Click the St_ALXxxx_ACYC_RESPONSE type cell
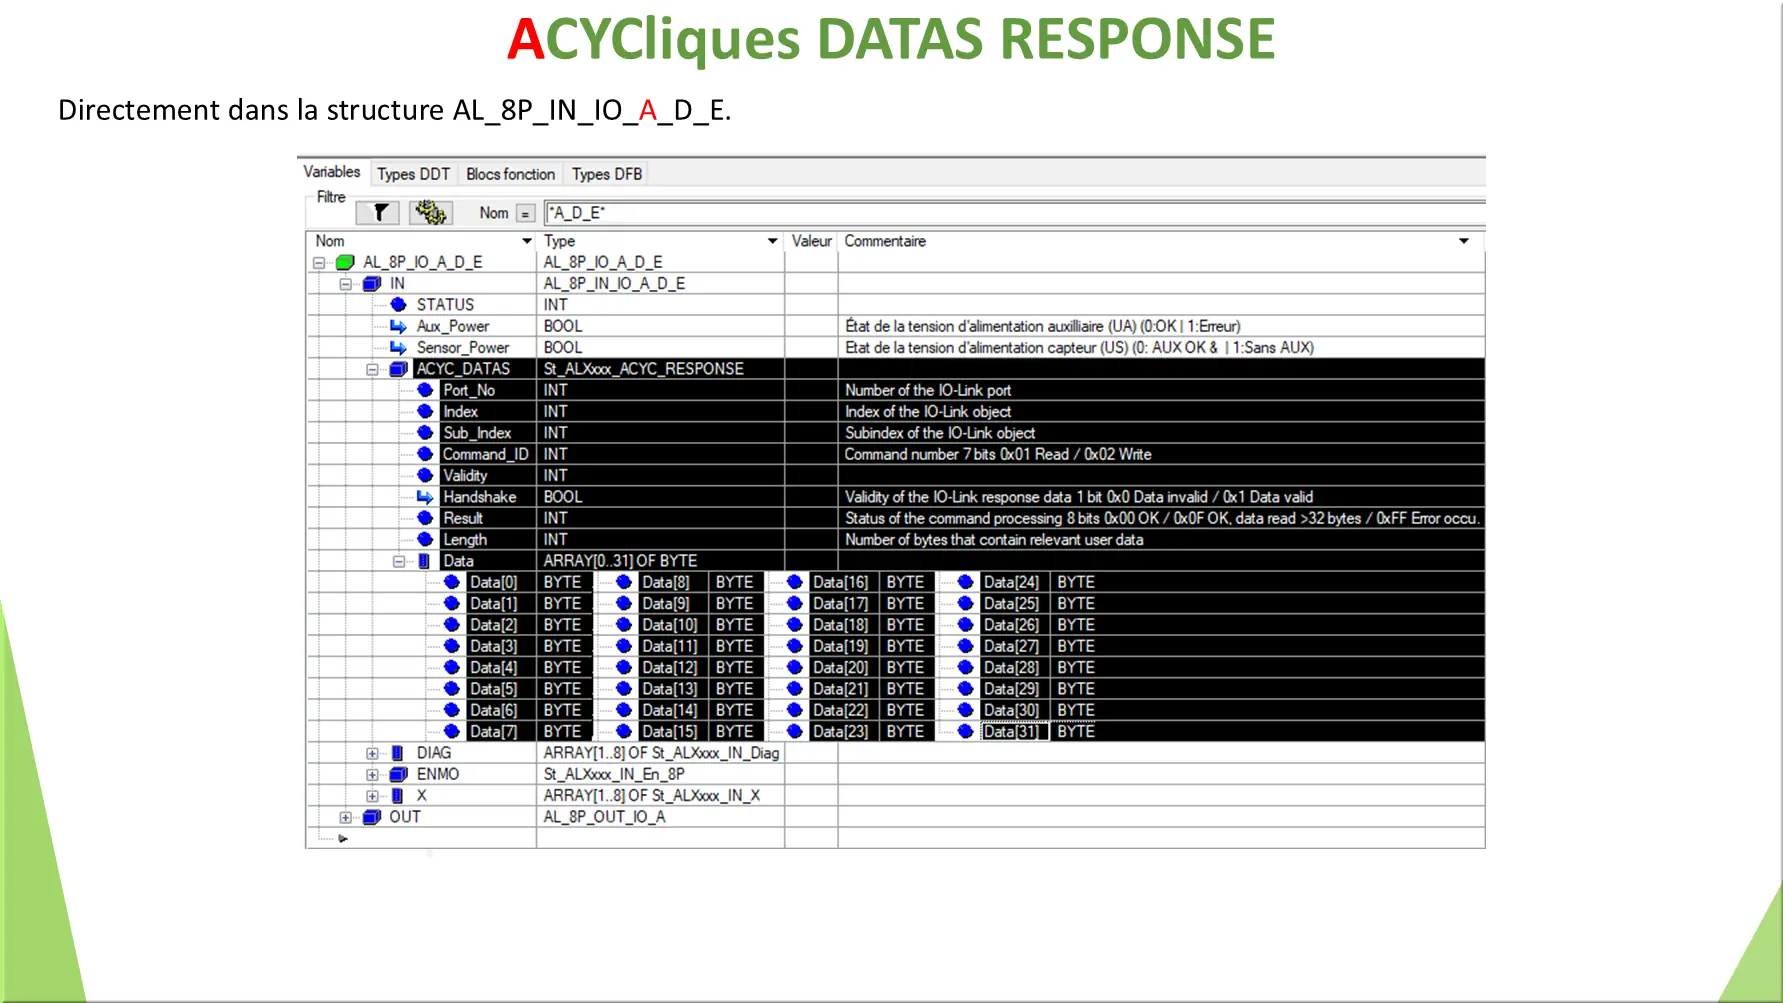This screenshot has width=1783, height=1003. (x=660, y=369)
